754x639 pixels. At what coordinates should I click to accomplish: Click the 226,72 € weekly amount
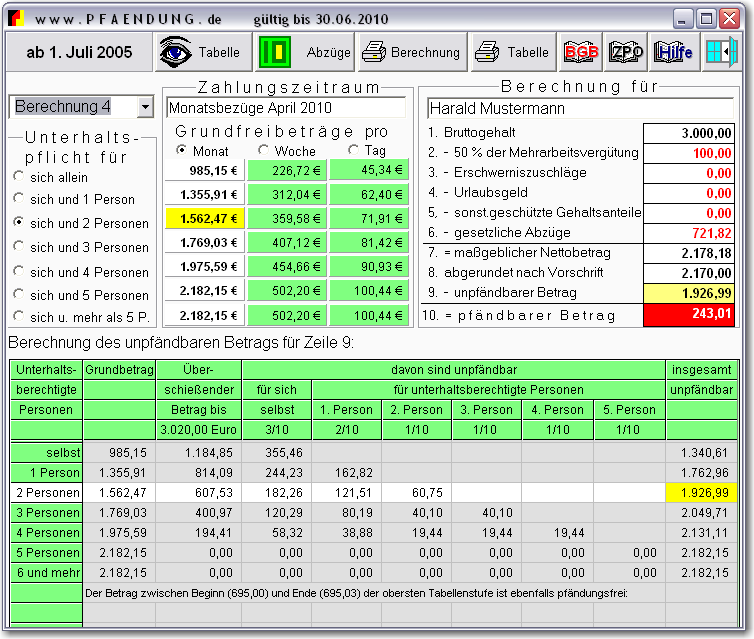pyautogui.click(x=287, y=170)
